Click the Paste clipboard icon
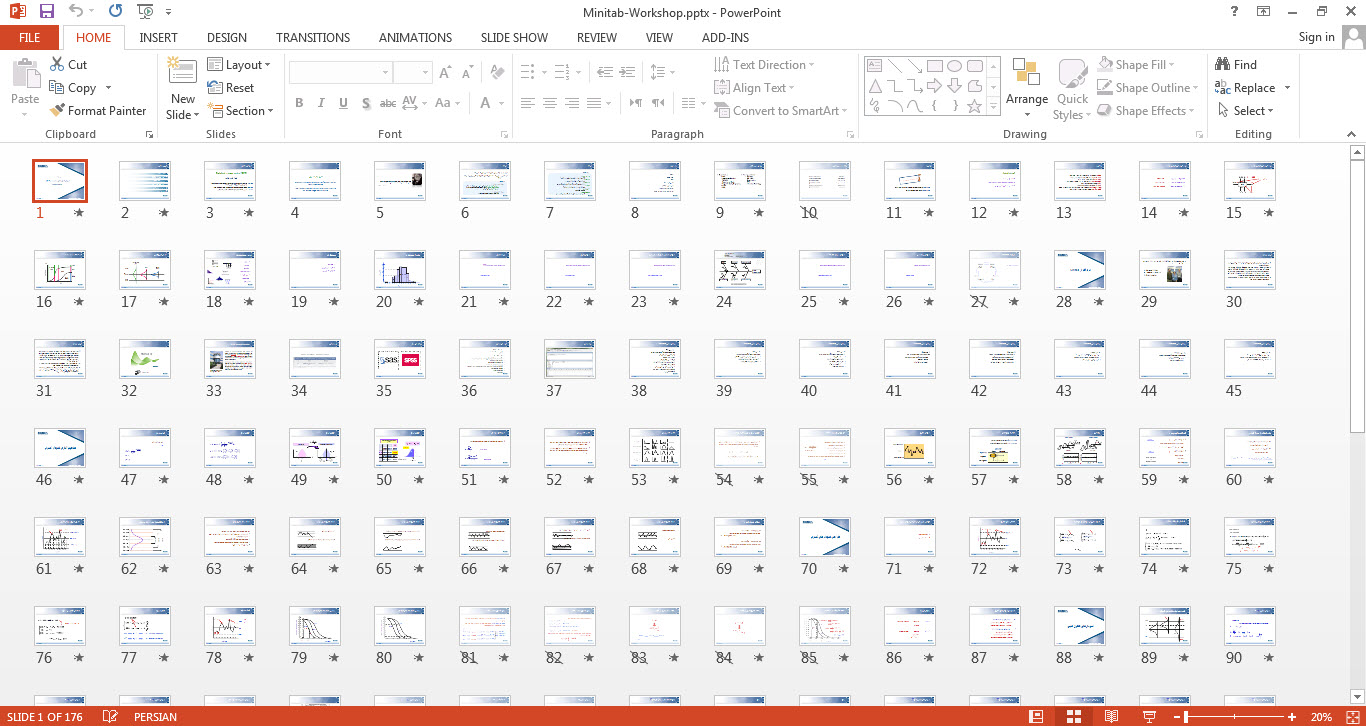 [25, 74]
